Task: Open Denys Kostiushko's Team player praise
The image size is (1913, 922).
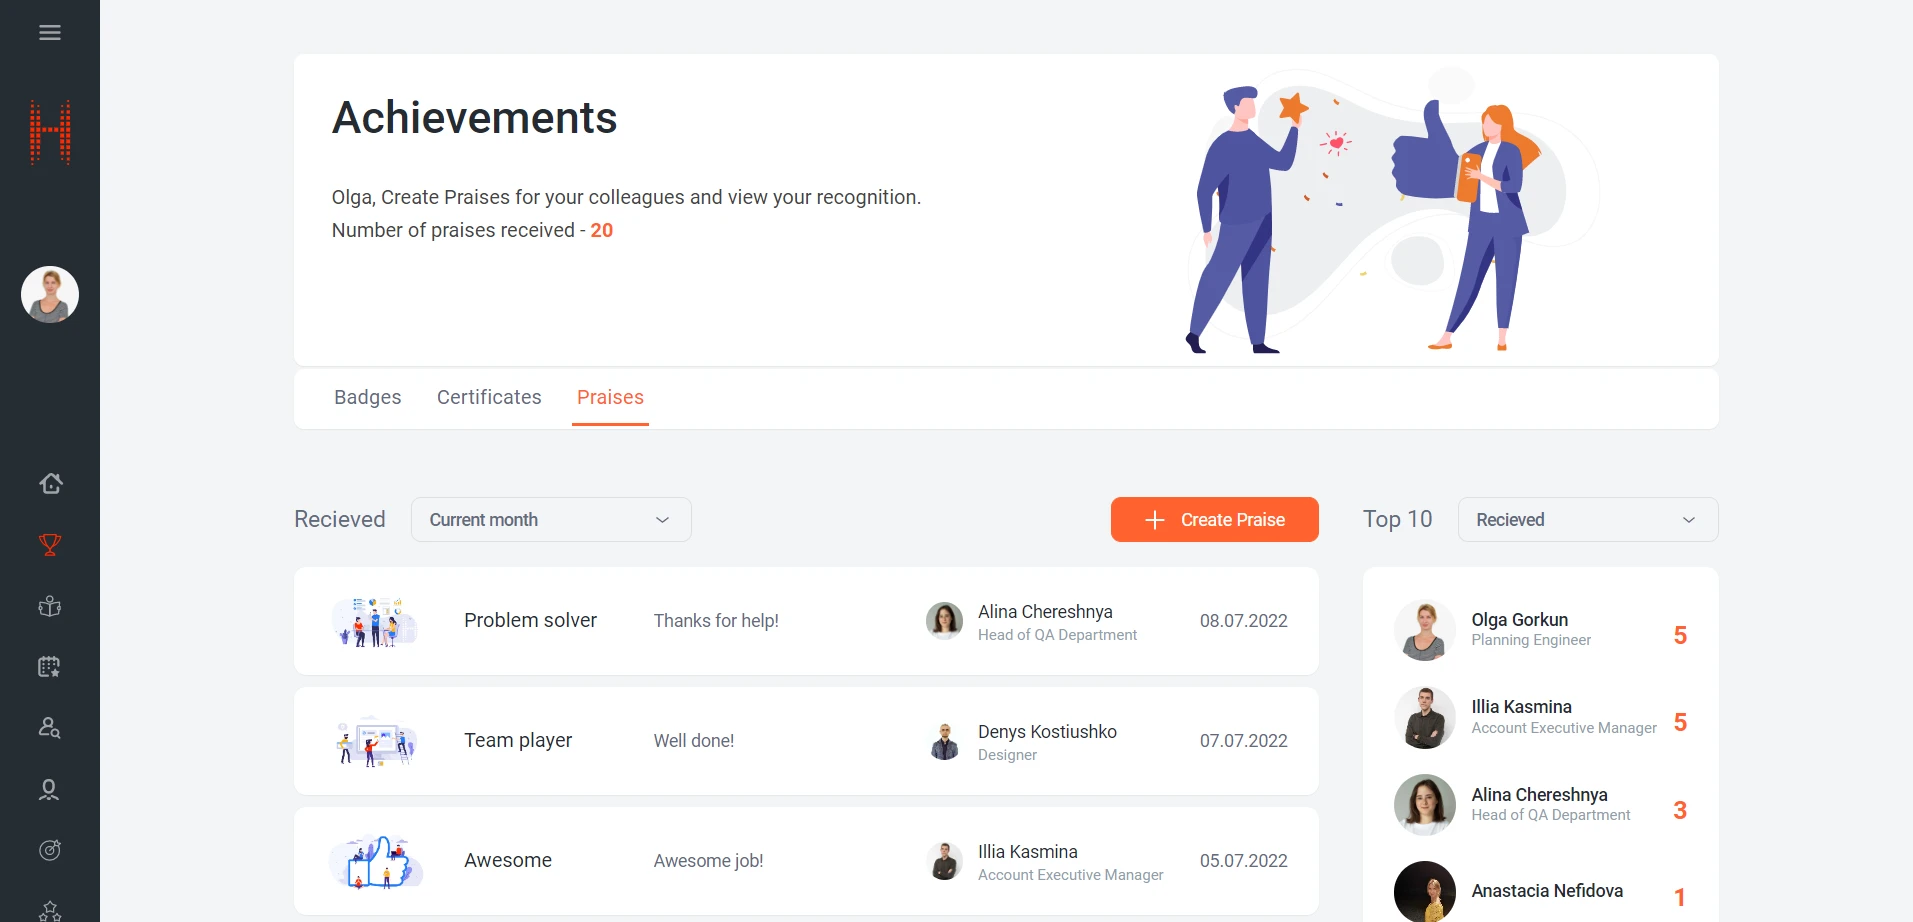Action: pos(805,741)
